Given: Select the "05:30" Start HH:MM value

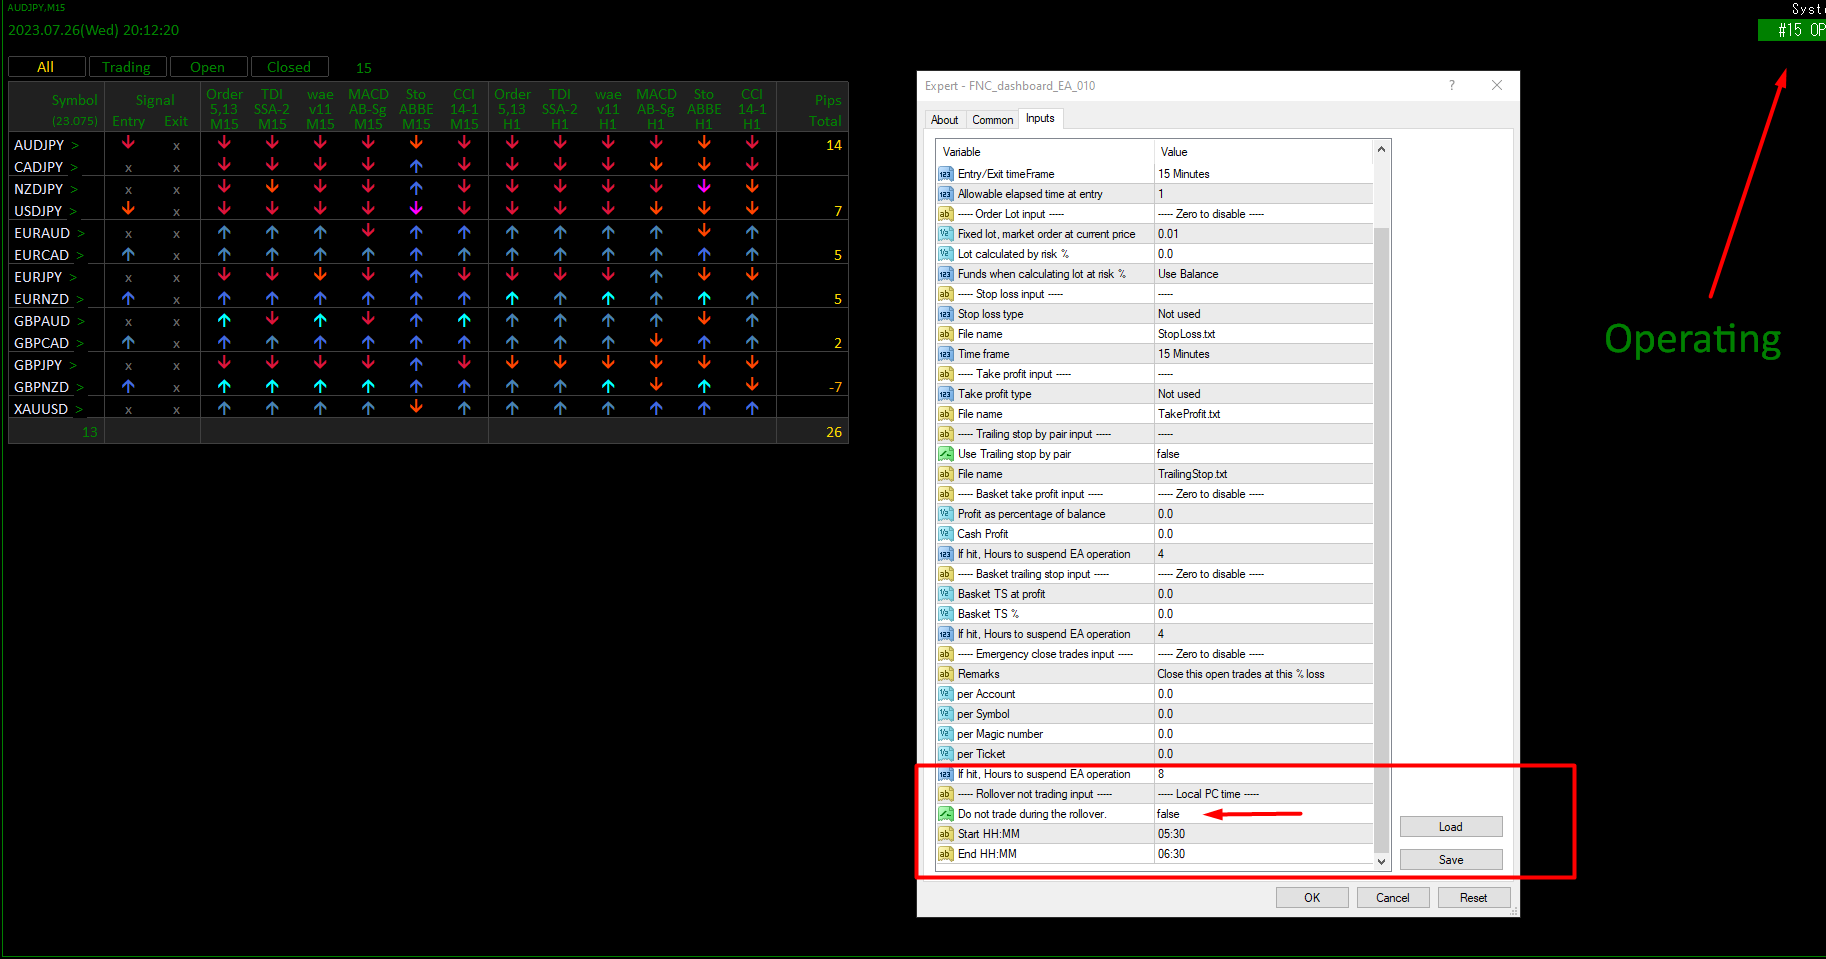Looking at the screenshot, I should [1172, 834].
